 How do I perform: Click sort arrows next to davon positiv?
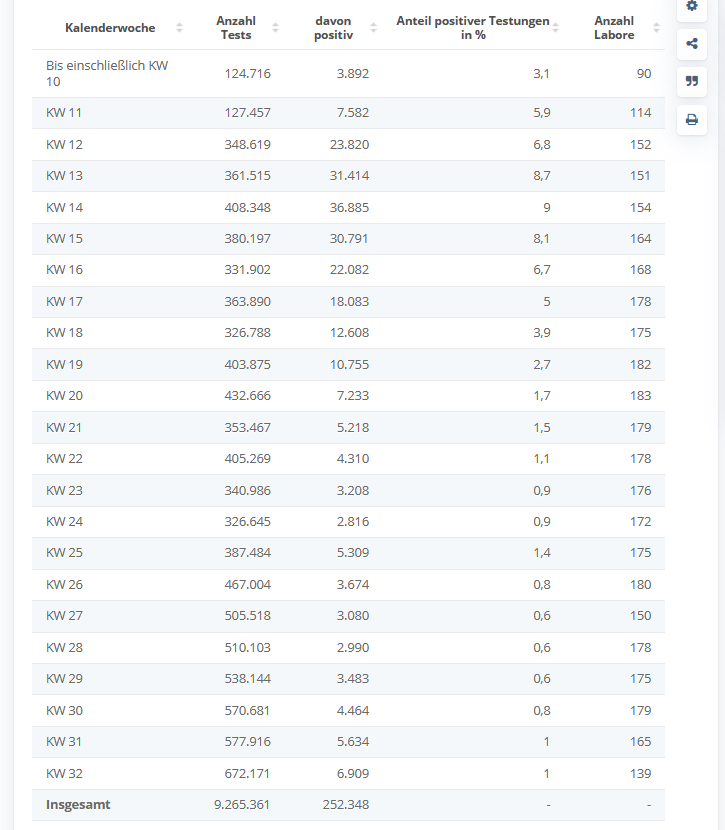coord(373,28)
